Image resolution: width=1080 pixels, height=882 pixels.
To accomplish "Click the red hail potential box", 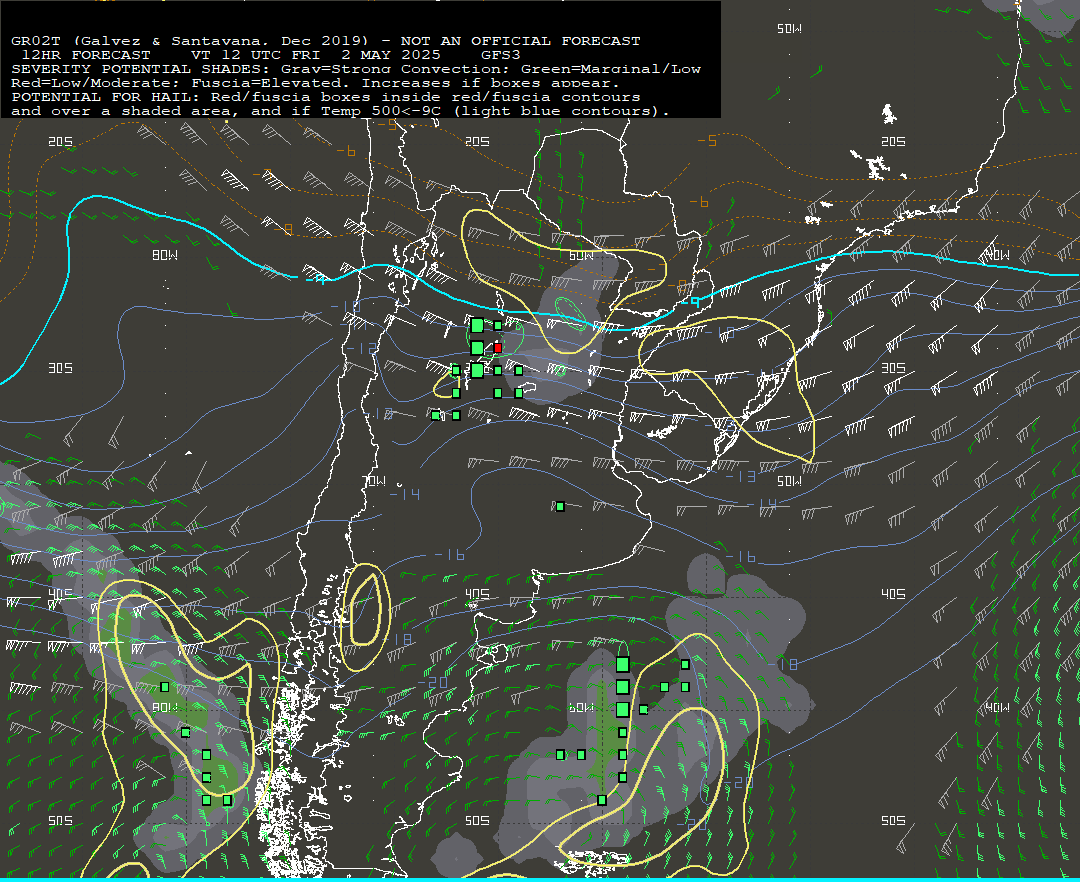I will click(x=498, y=348).
